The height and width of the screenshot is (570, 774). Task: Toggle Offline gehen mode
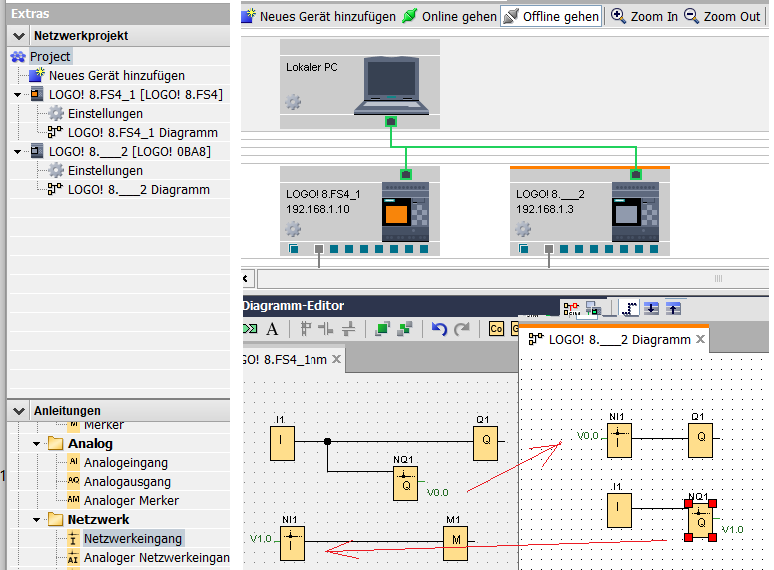click(x=551, y=16)
